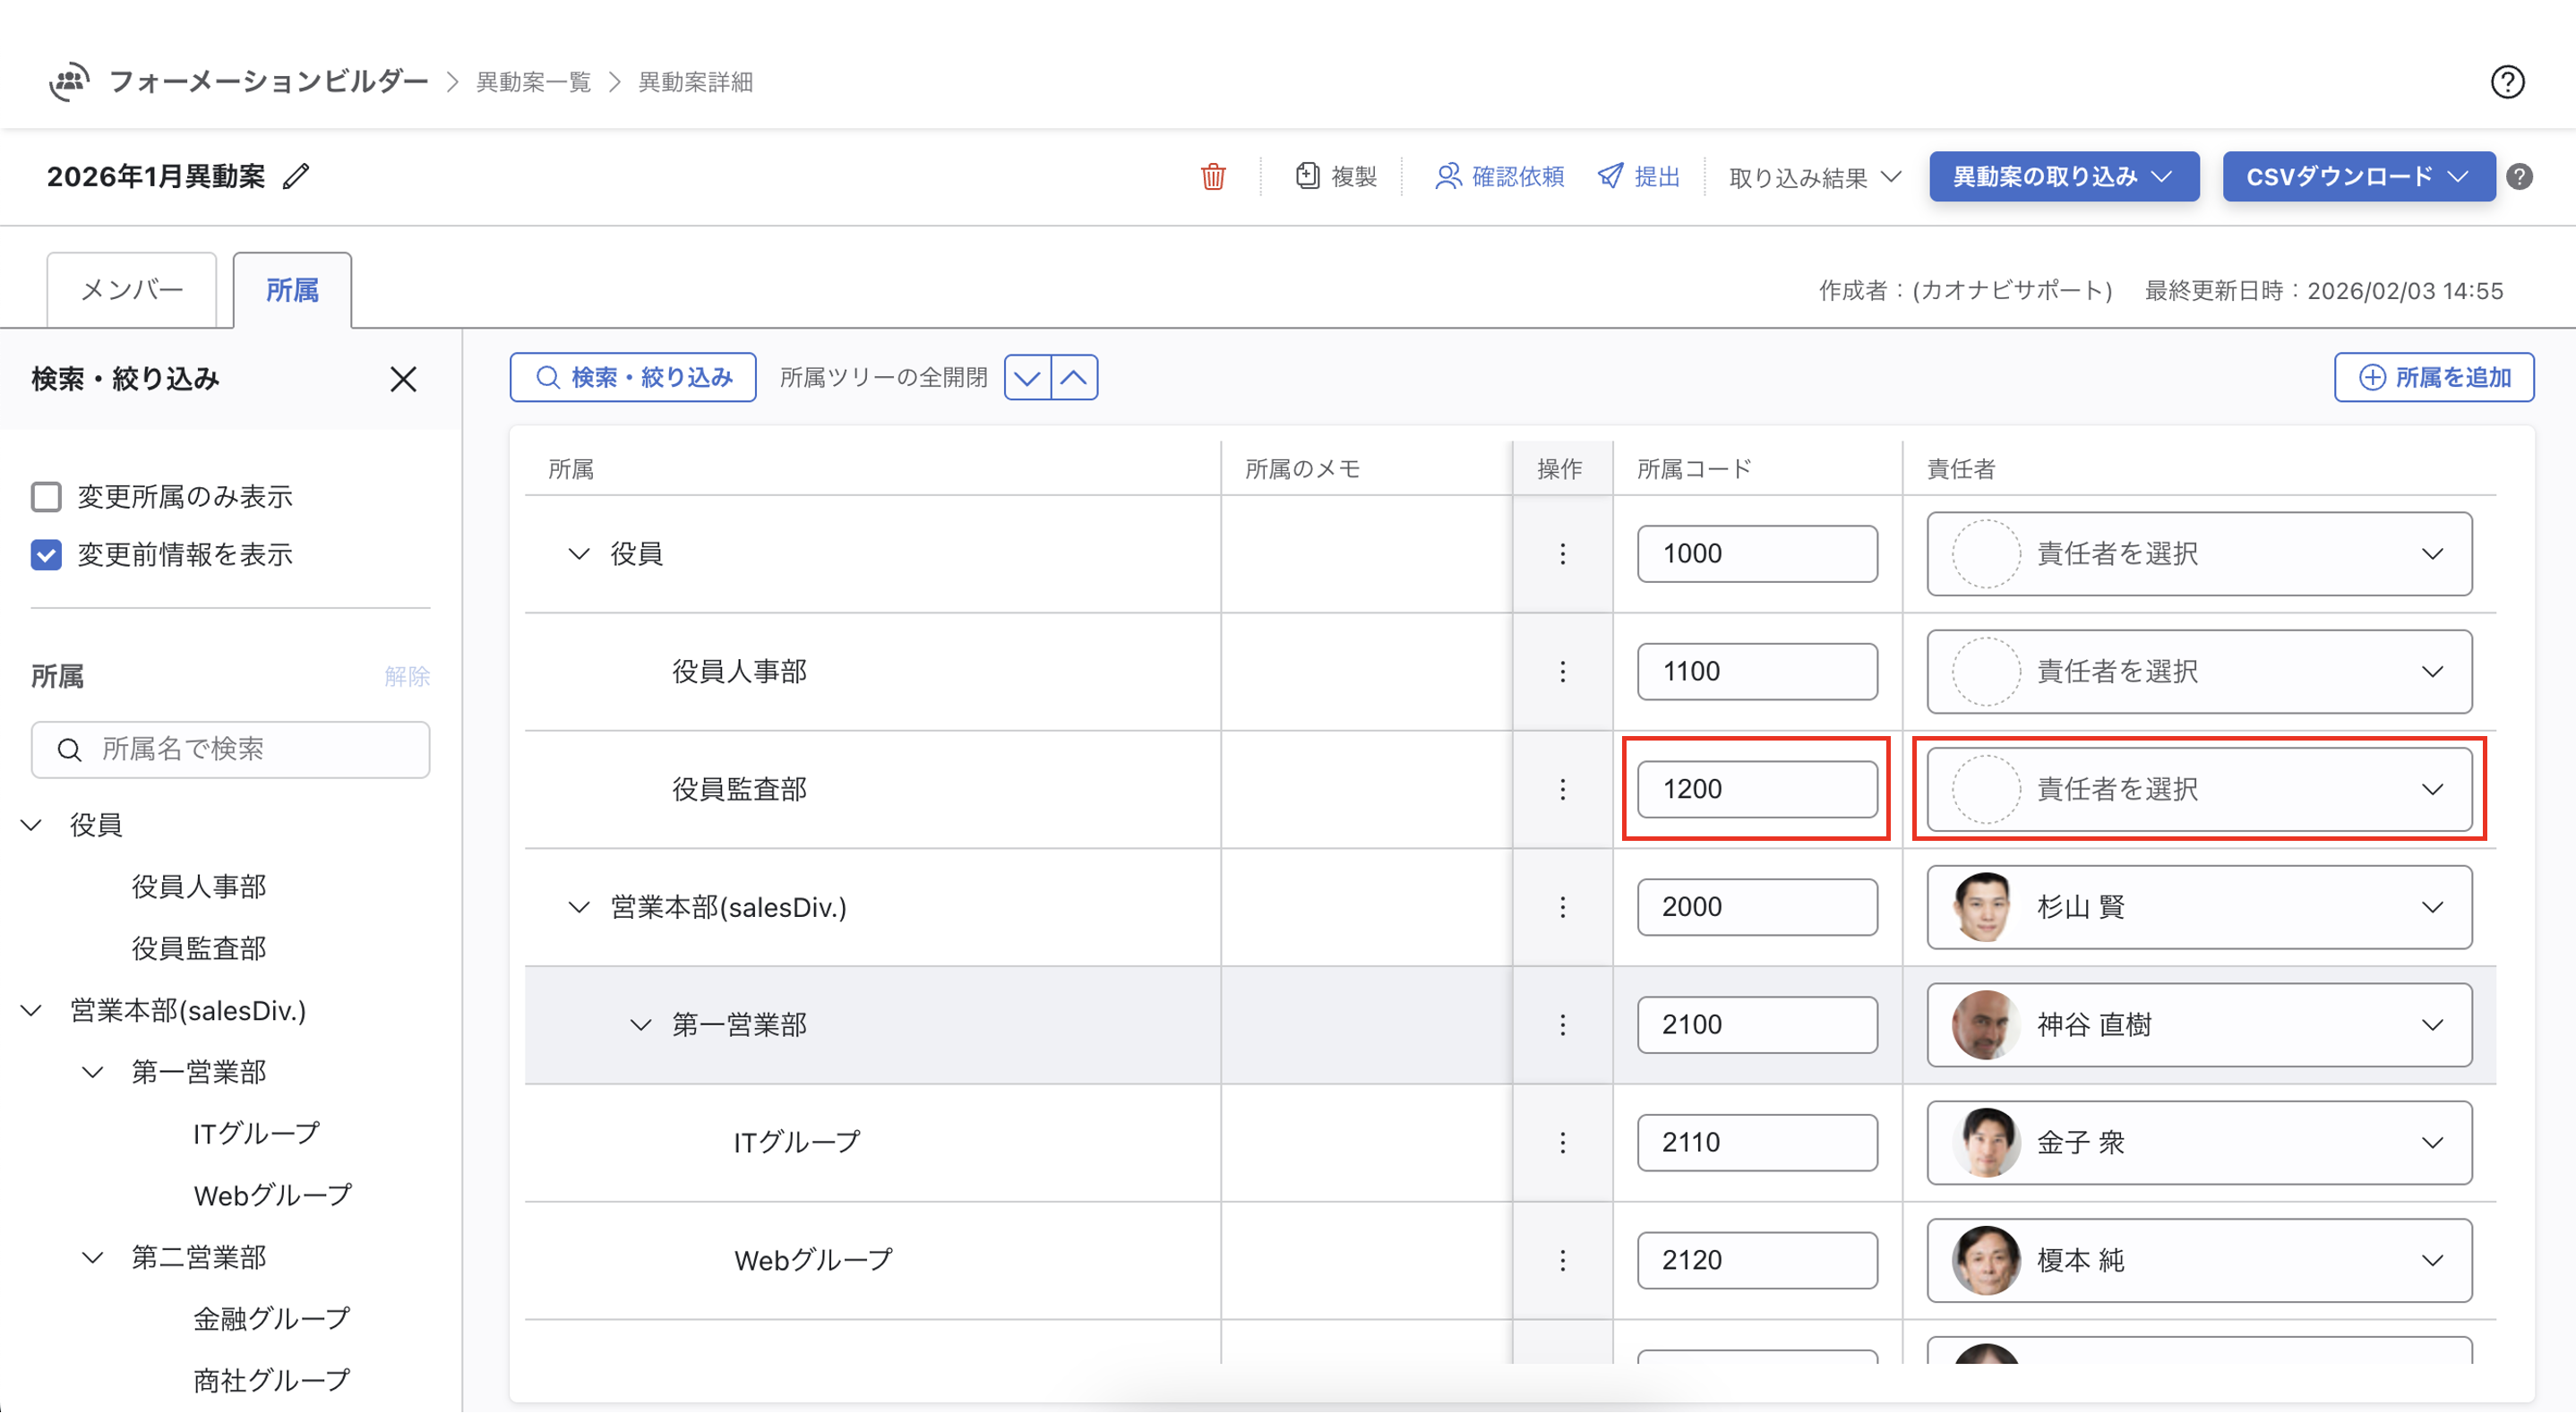Collapse 第一営業部 row in the table

pos(640,1025)
